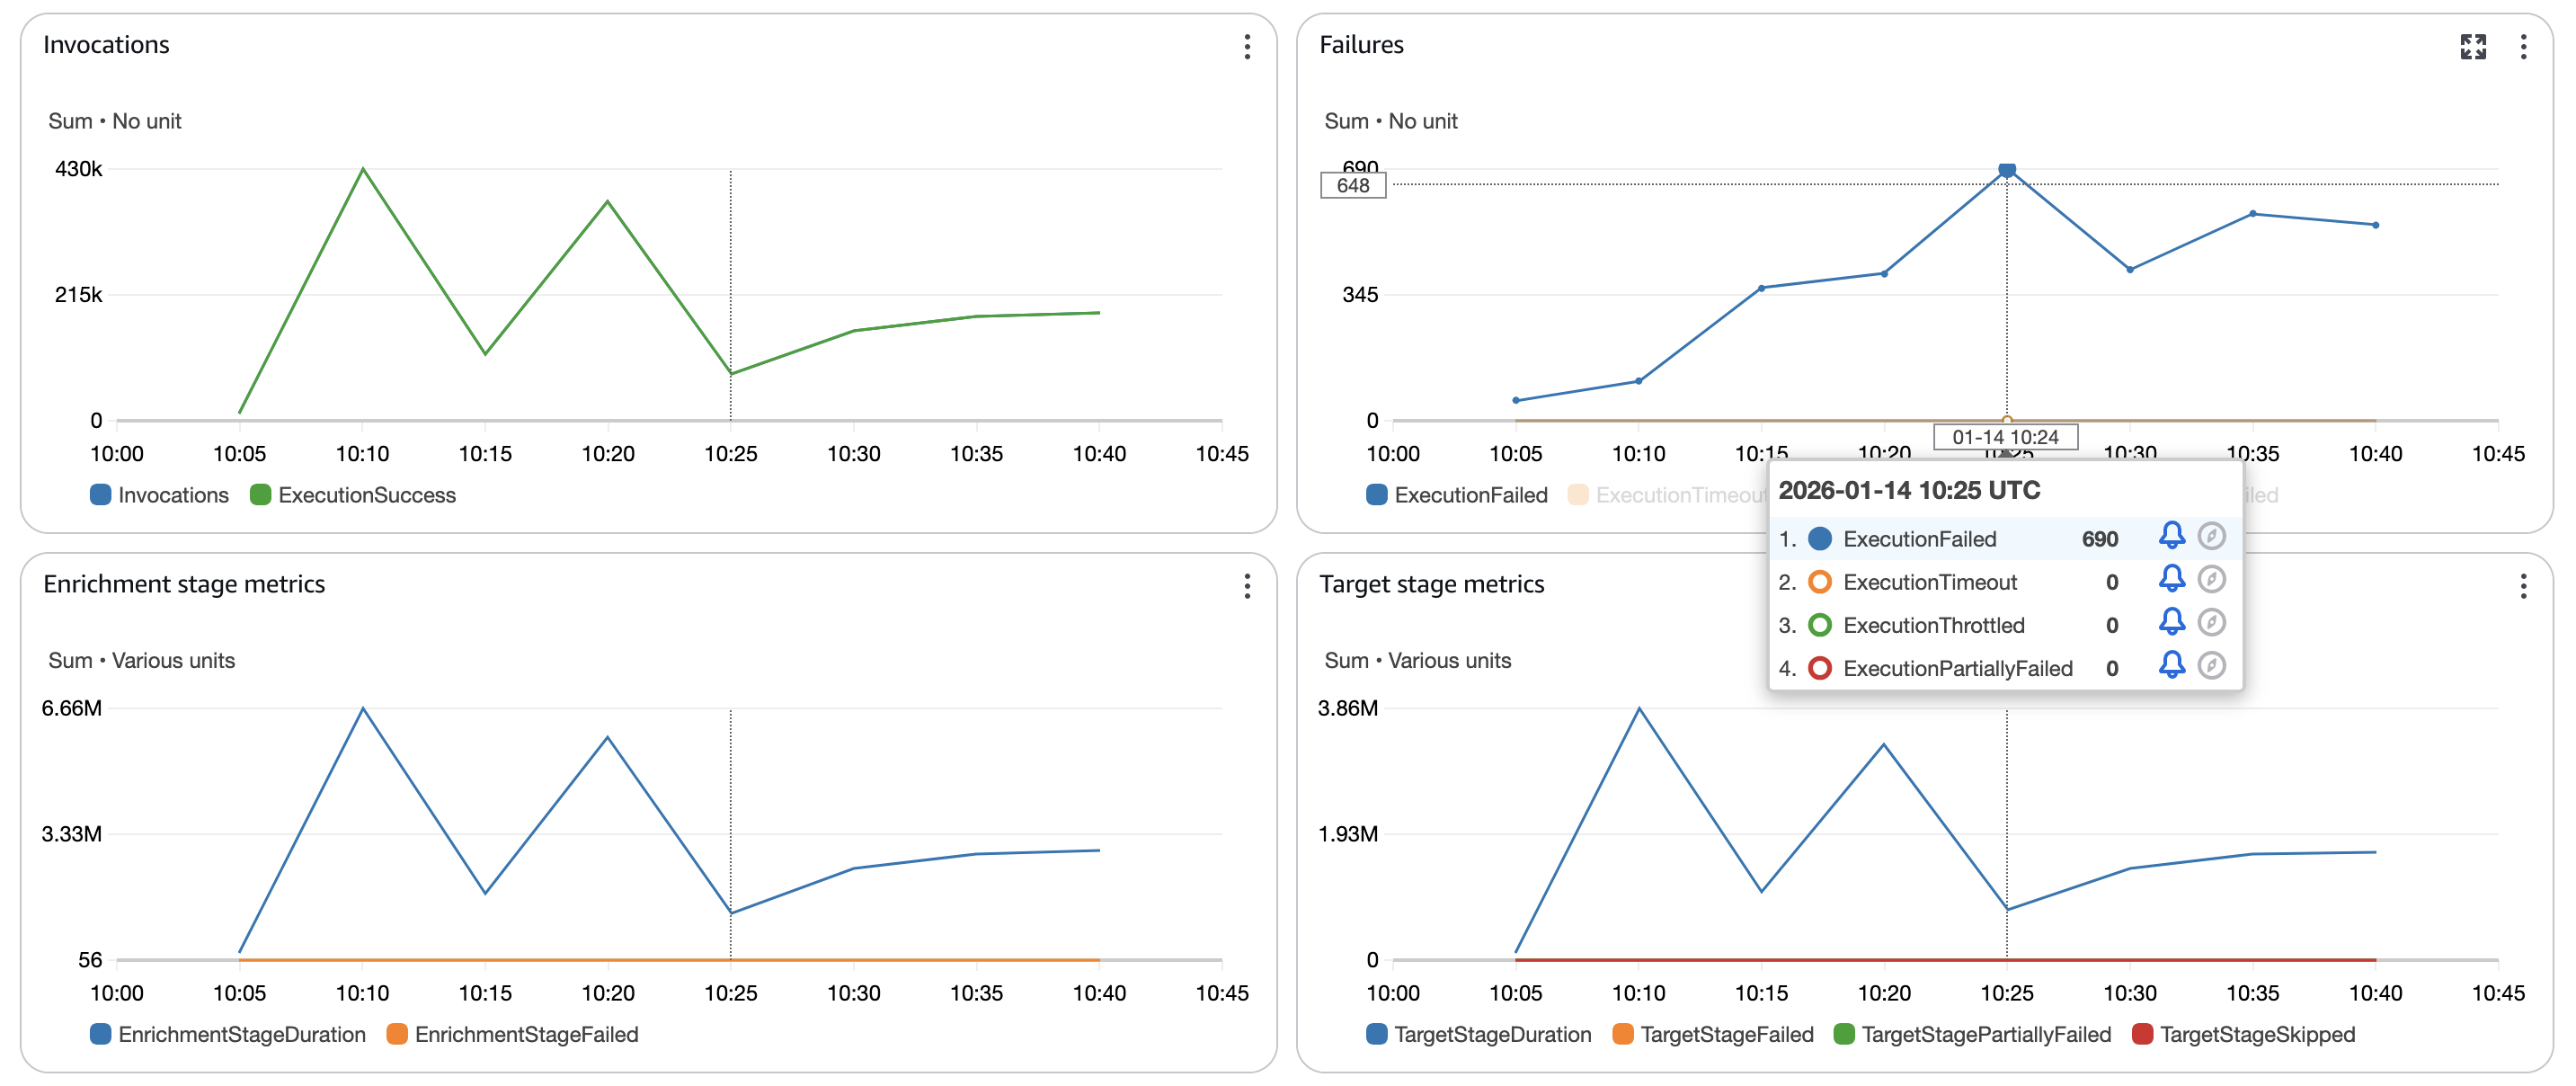Click the 1.93M y-axis label in Target chart

(1347, 835)
